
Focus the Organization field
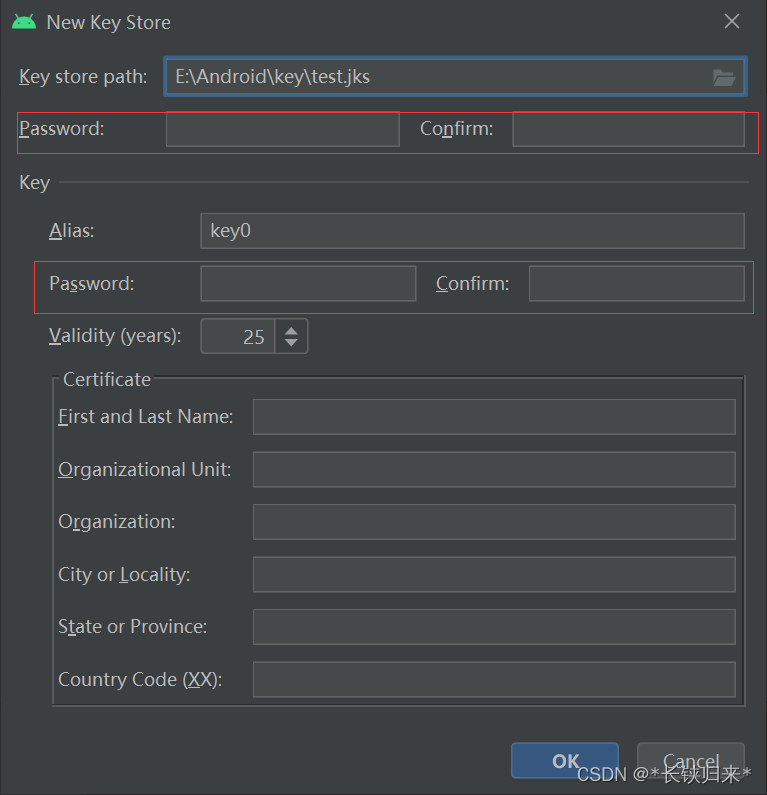click(494, 522)
